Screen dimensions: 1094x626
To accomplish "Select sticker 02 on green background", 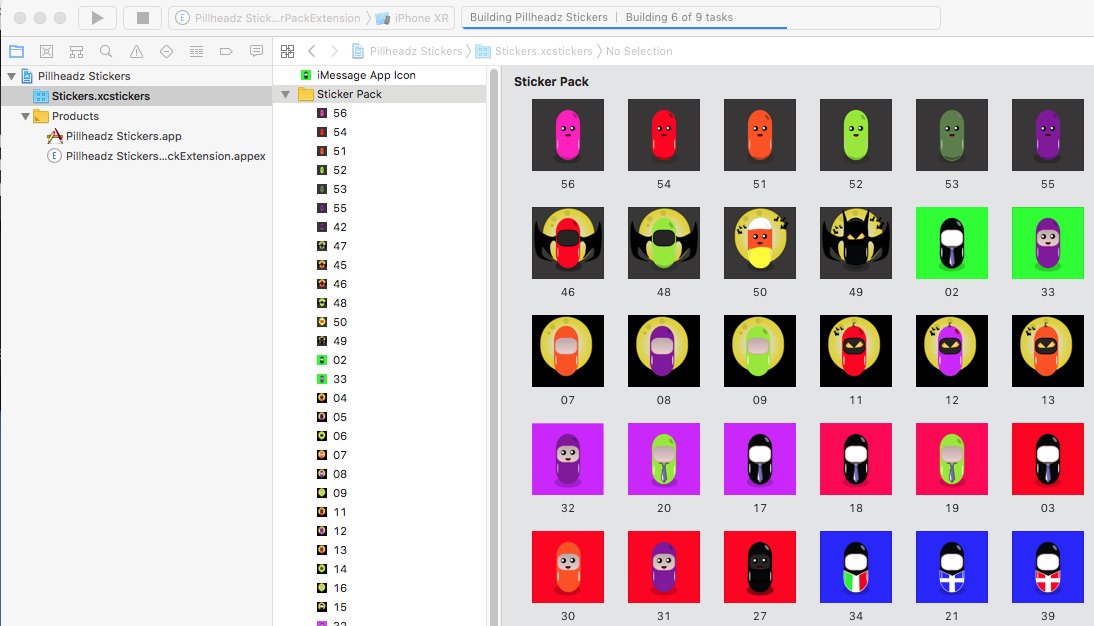I will [952, 243].
